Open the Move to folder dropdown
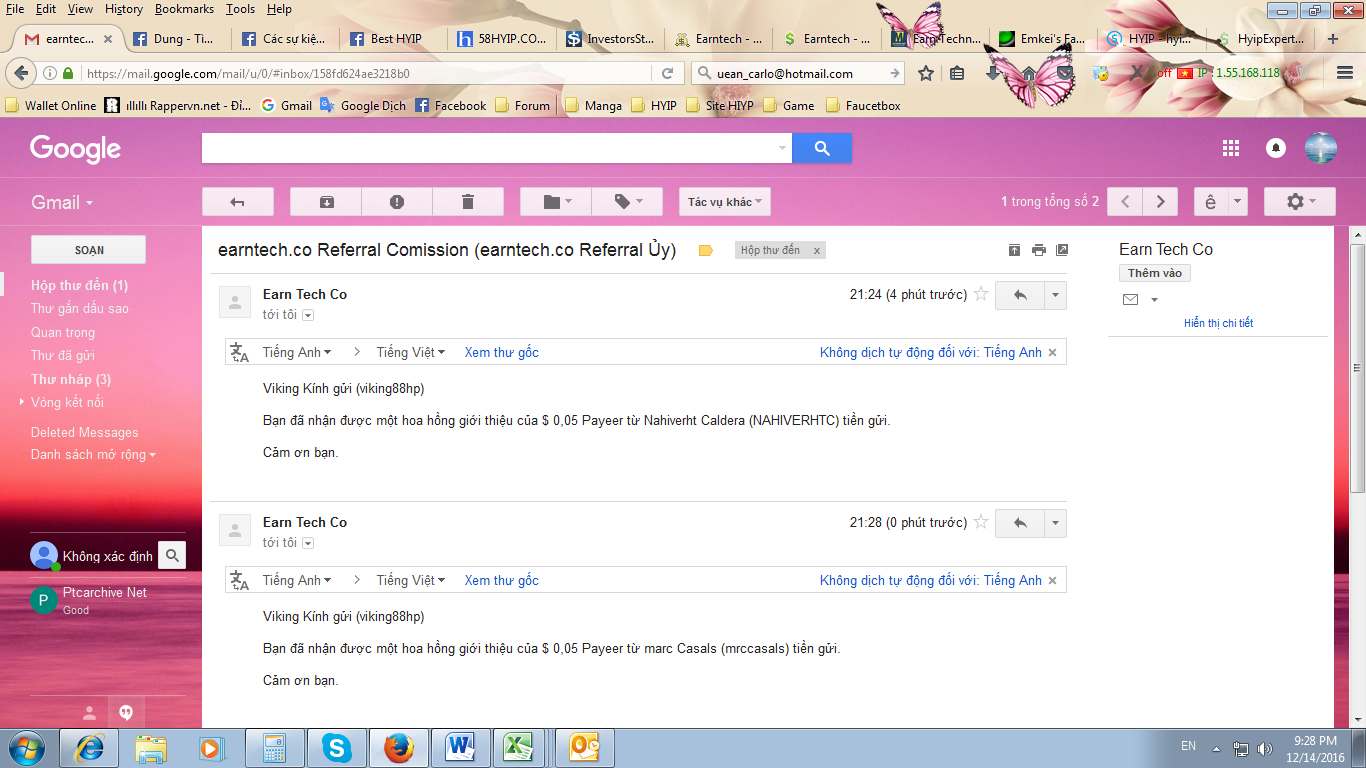The height and width of the screenshot is (768, 1366). click(556, 202)
